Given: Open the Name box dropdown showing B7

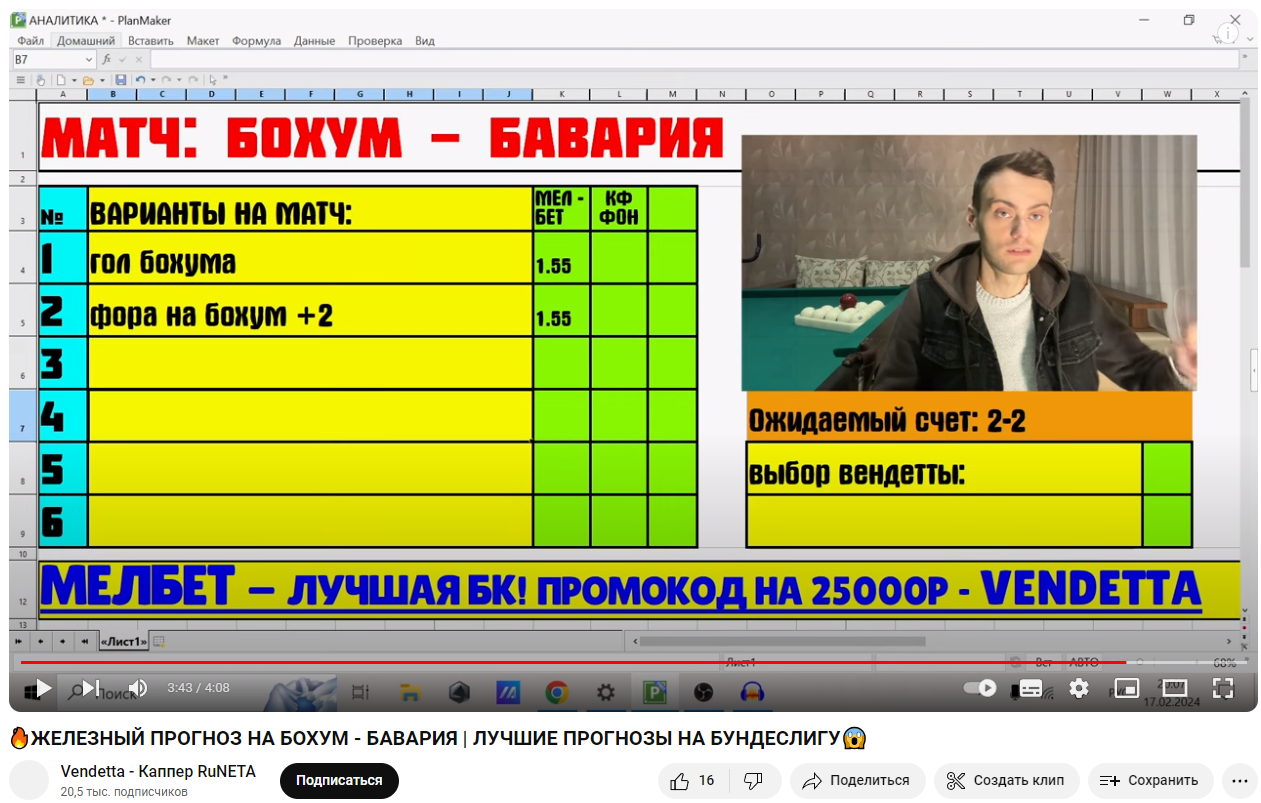Looking at the screenshot, I should [x=88, y=59].
